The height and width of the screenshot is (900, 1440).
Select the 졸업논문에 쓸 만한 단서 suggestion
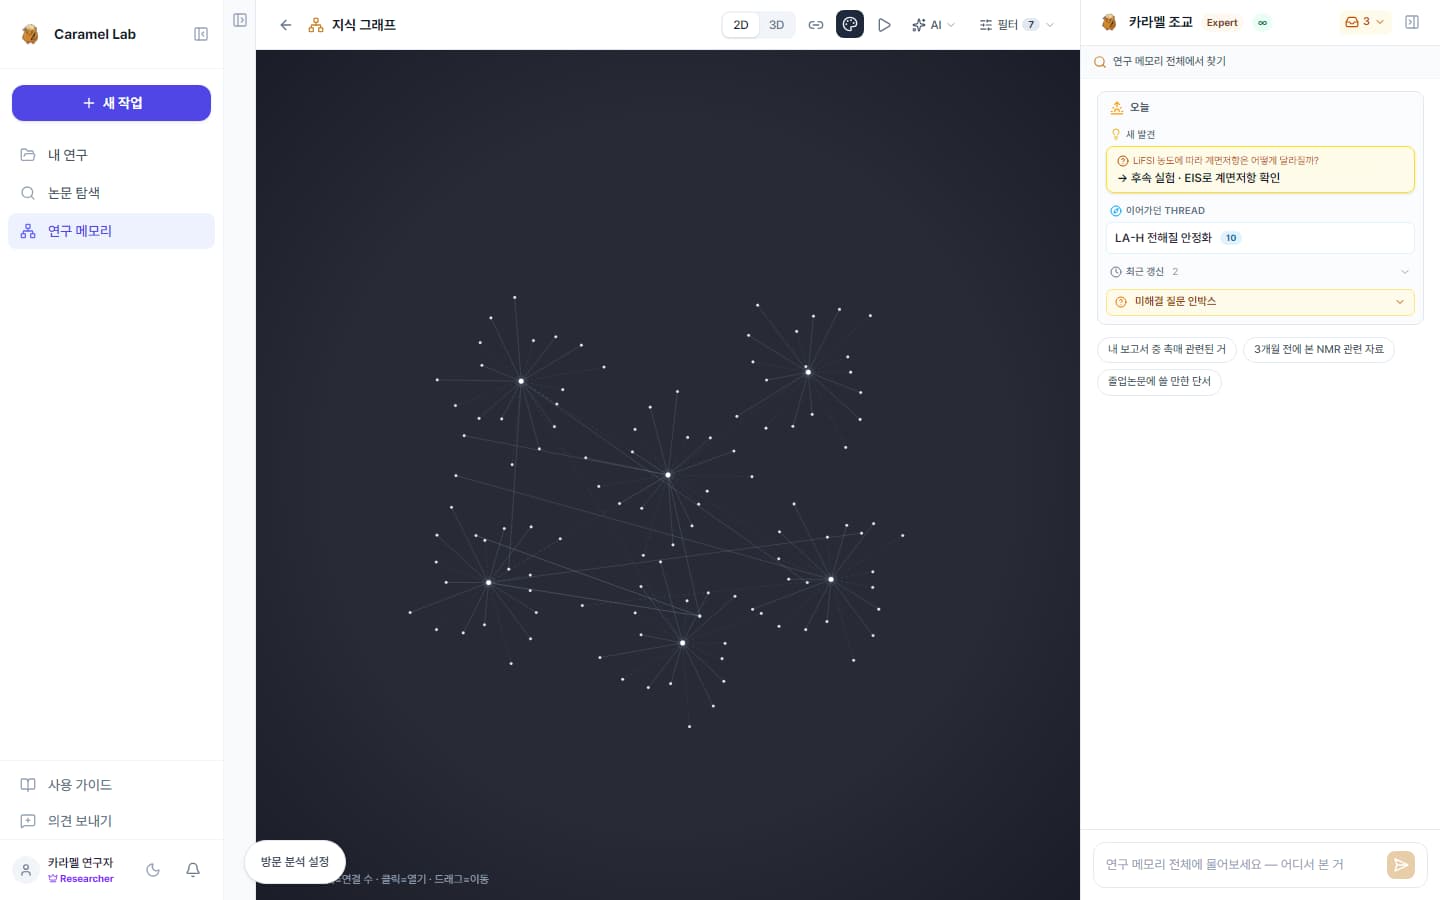[1159, 382]
